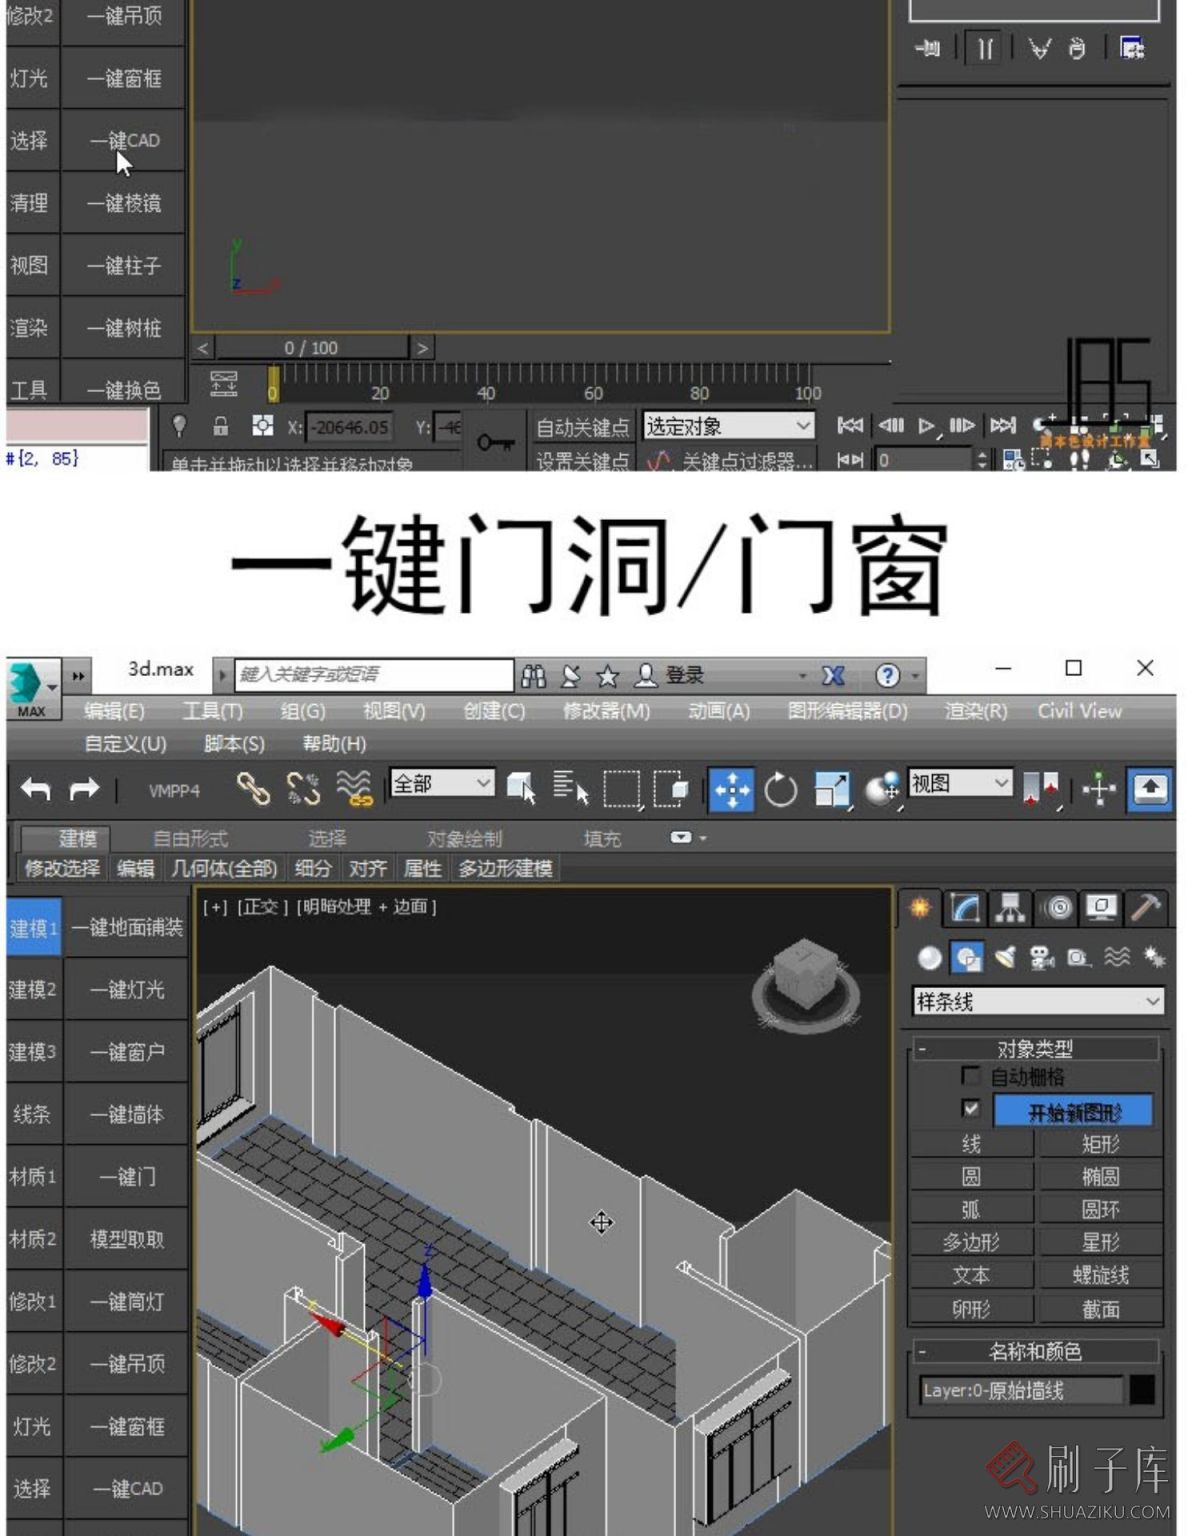This screenshot has width=1200, height=1536.
Task: Toggle 自动关键点 auto key mode
Action: pyautogui.click(x=583, y=427)
